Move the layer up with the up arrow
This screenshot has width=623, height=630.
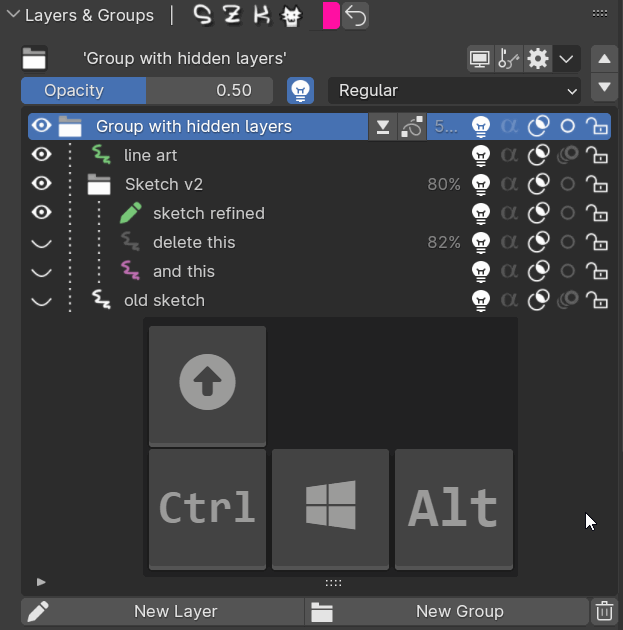click(x=604, y=59)
